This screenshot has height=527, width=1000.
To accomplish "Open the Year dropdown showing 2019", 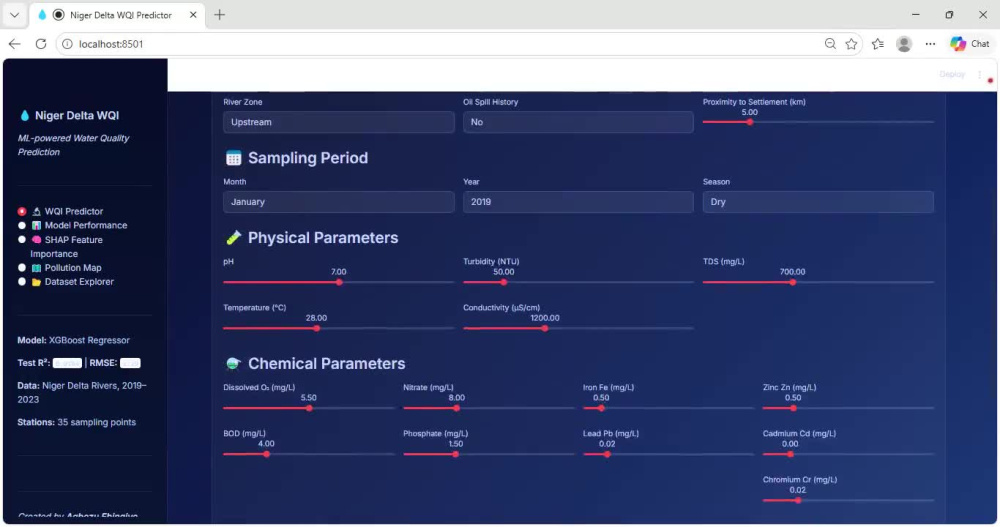I will (x=578, y=202).
